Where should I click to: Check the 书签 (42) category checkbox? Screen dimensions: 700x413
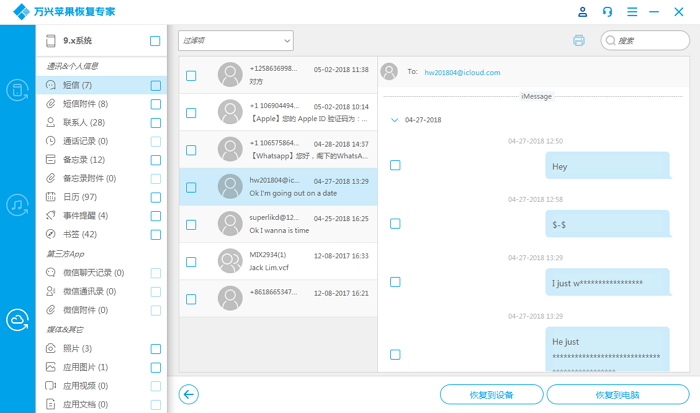pyautogui.click(x=155, y=234)
